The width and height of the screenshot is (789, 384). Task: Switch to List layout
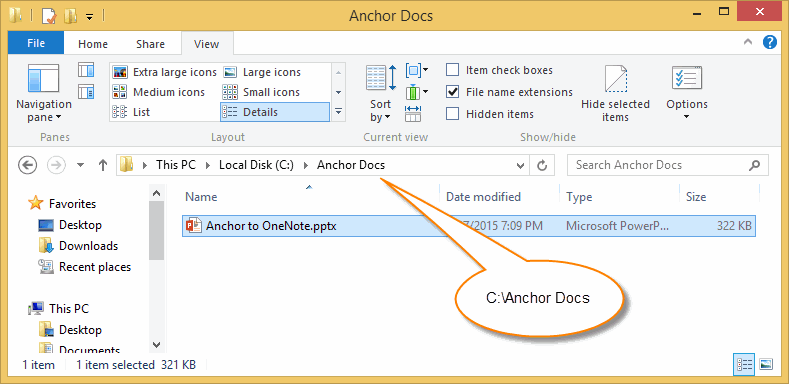click(x=131, y=112)
